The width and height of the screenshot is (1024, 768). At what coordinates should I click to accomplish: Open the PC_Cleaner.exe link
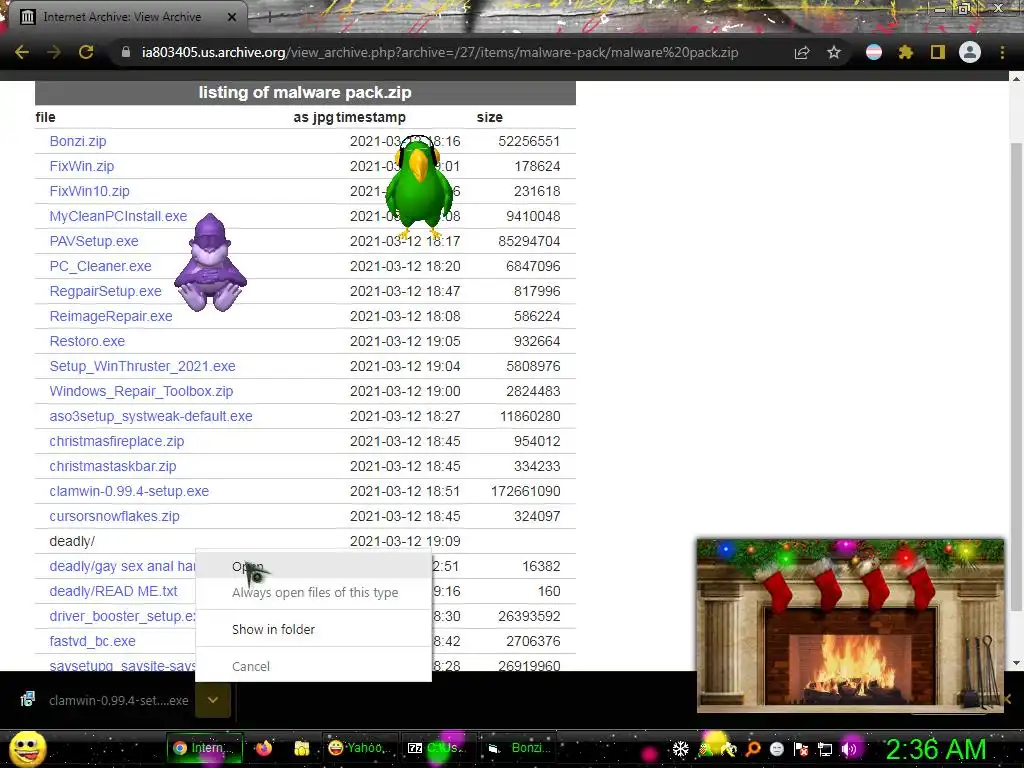pyautogui.click(x=101, y=266)
